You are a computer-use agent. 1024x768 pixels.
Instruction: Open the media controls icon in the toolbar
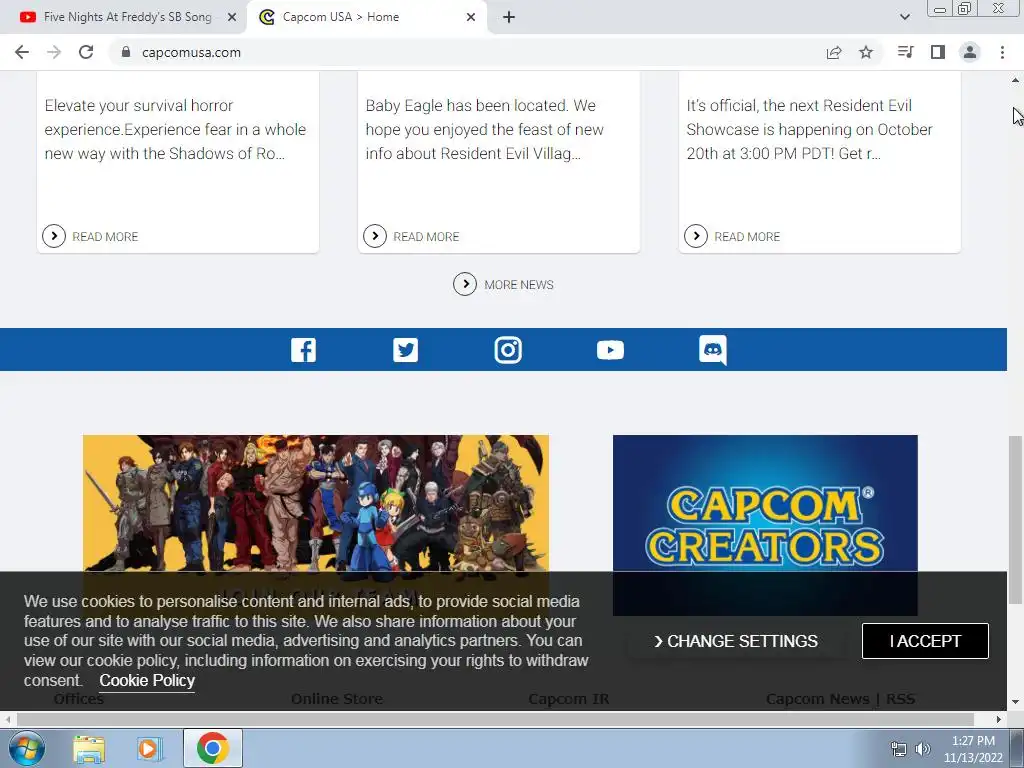905,52
